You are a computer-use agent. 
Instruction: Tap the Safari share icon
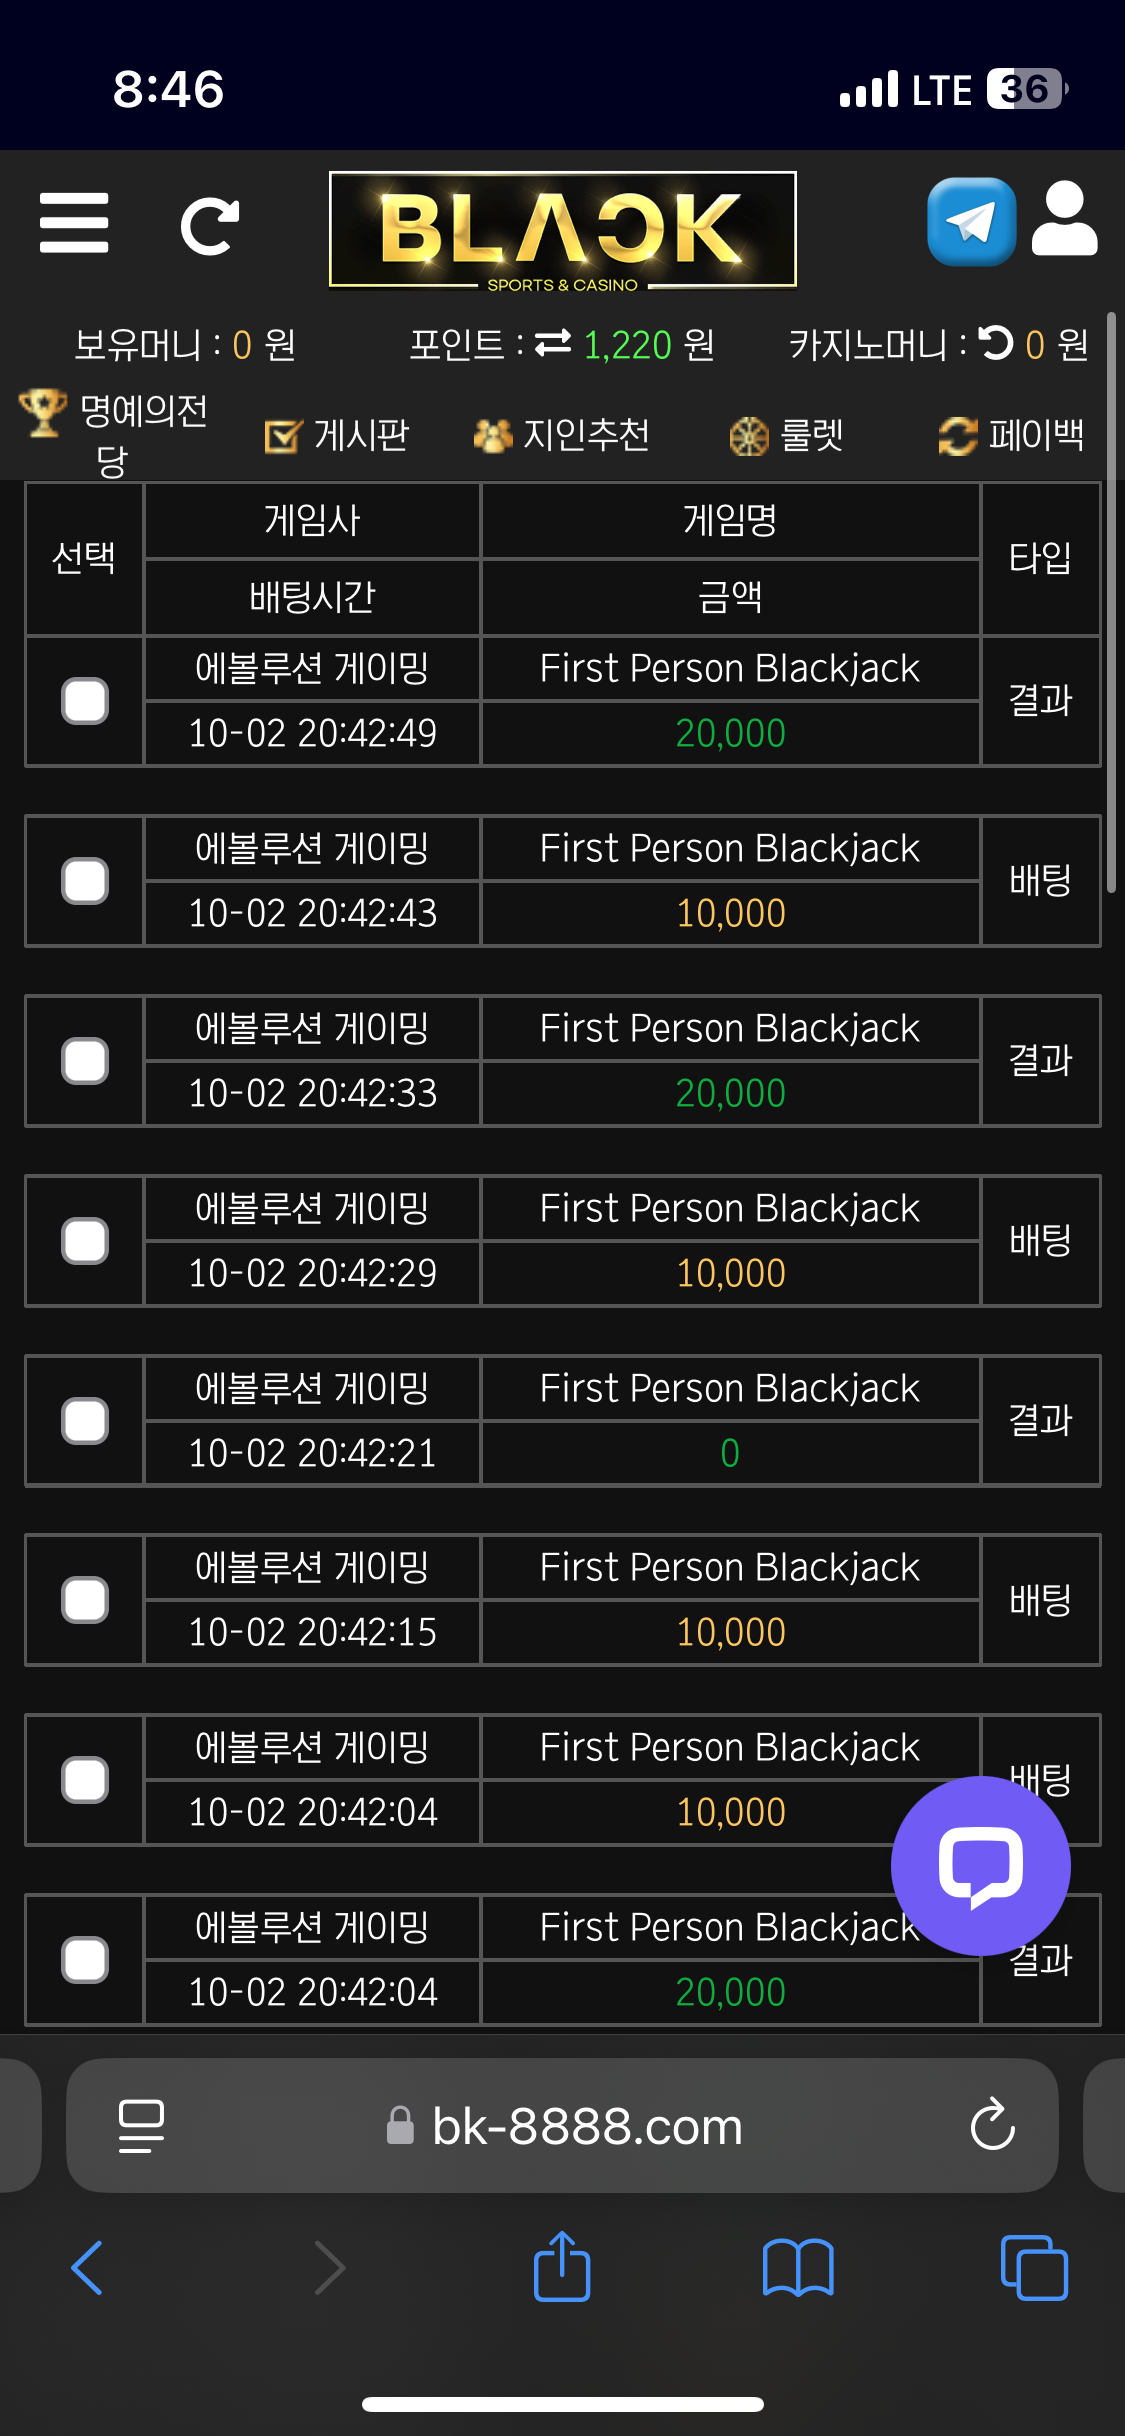[562, 2267]
